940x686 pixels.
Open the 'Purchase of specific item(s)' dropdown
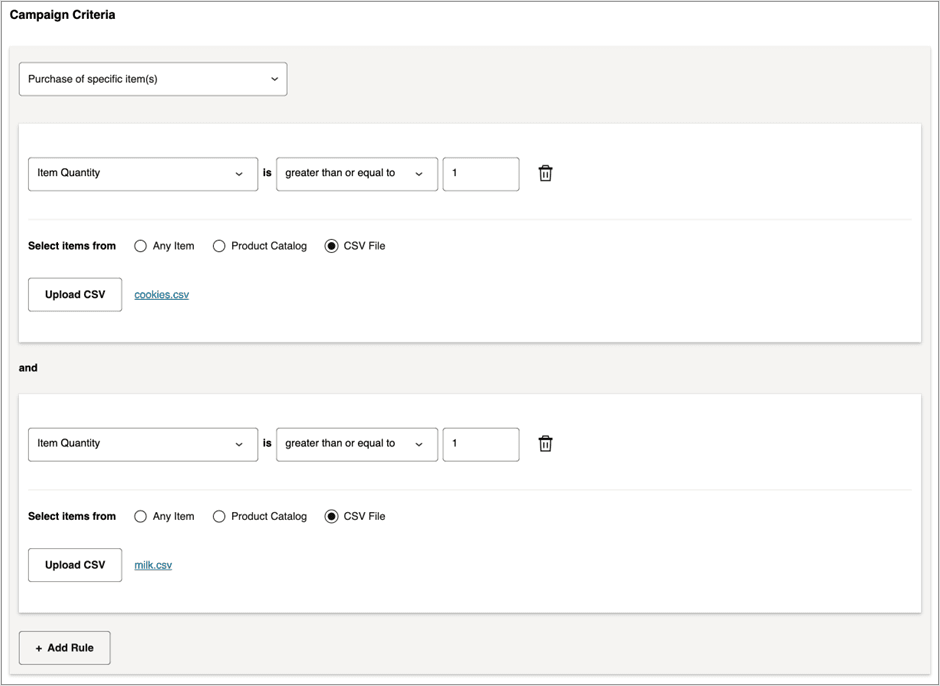153,79
